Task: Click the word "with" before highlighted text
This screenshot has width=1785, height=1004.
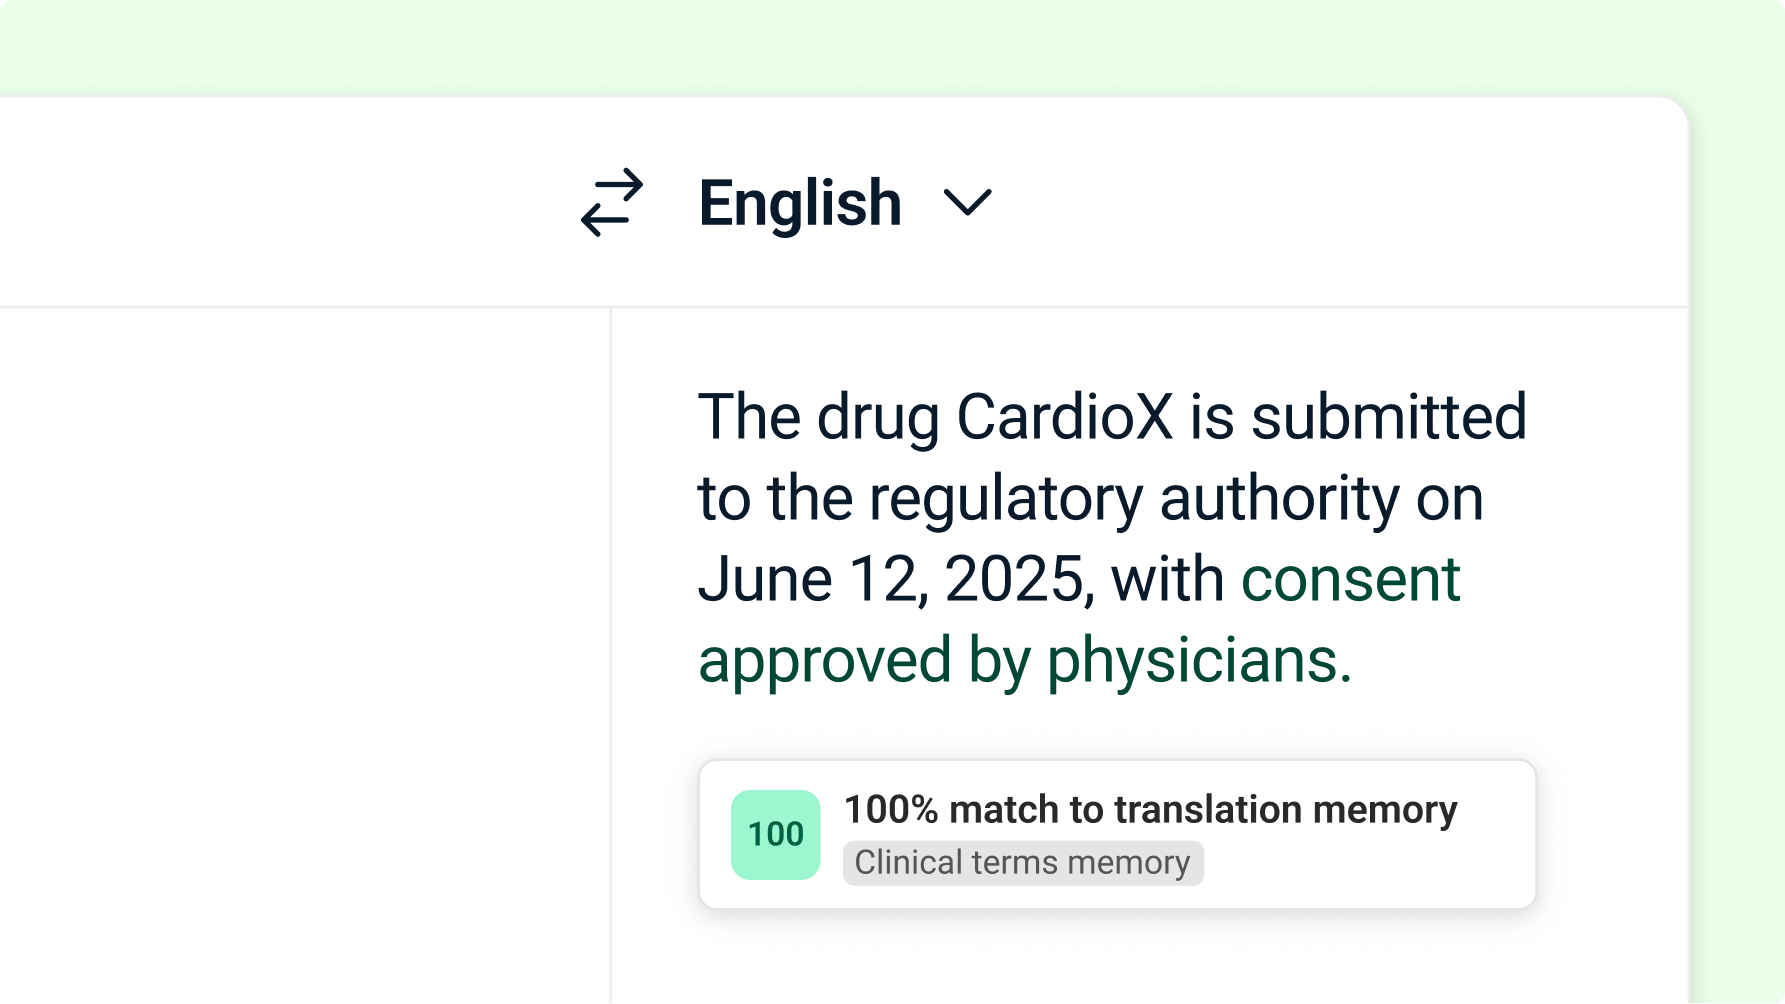Action: pos(1167,580)
